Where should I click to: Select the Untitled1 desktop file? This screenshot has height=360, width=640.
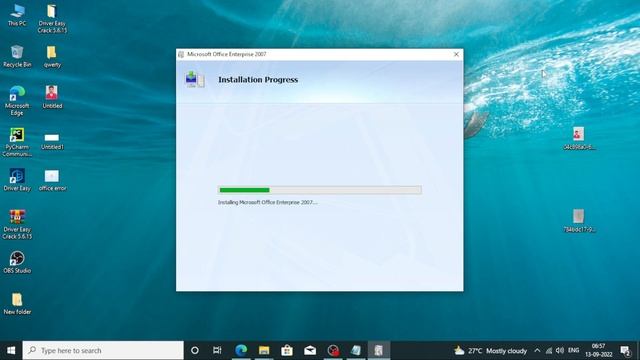(52, 141)
